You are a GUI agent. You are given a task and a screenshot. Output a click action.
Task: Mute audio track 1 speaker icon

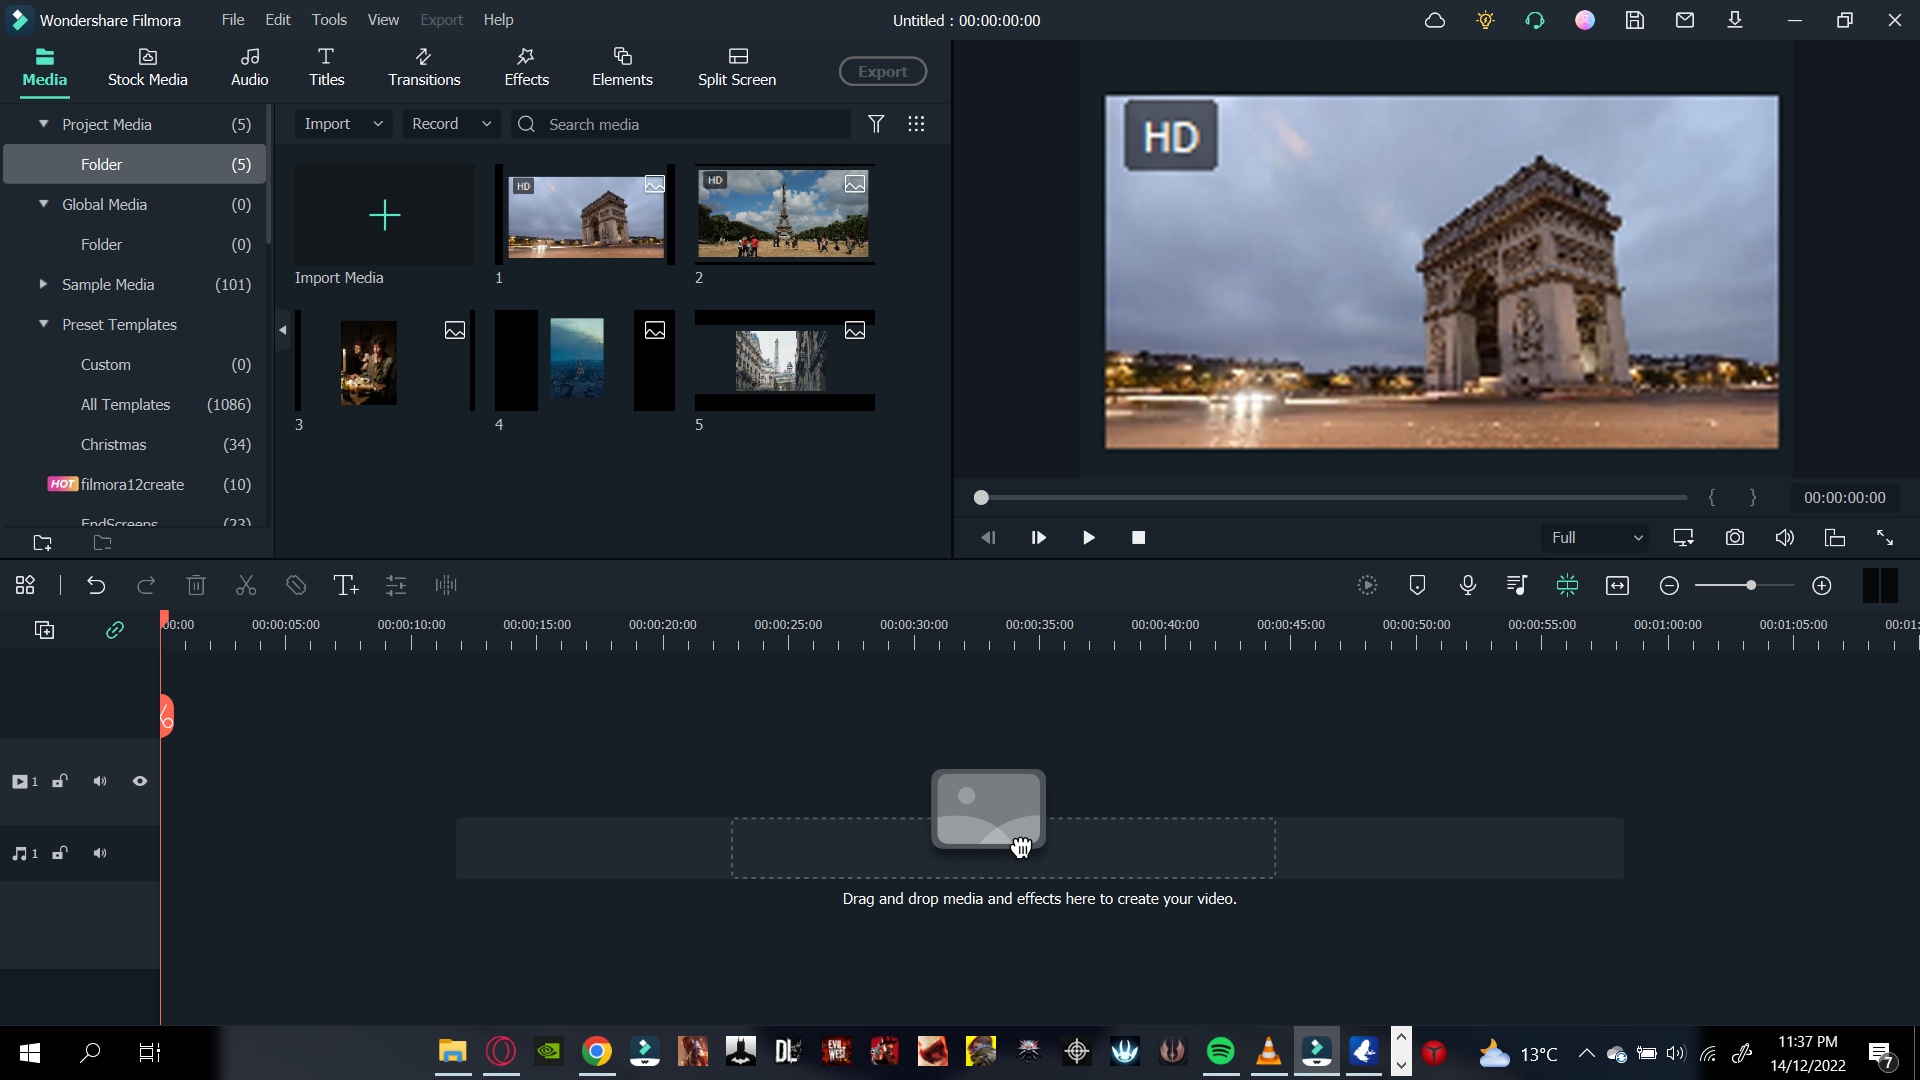pos(99,853)
